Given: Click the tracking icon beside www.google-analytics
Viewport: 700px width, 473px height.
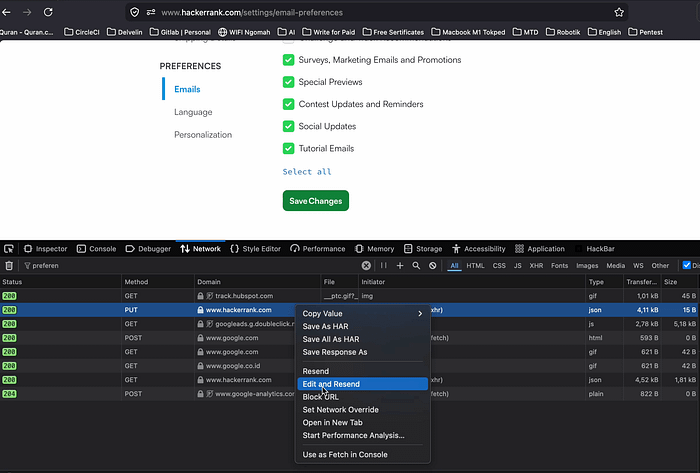Looking at the screenshot, I should click(209, 394).
